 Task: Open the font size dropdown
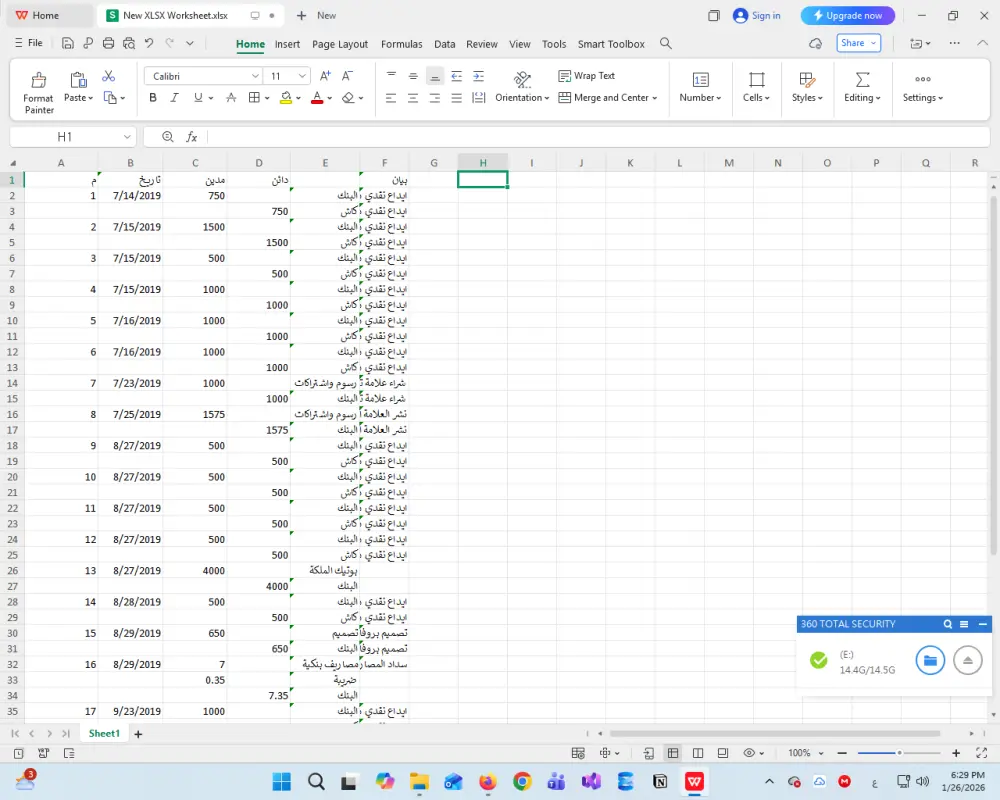(302, 75)
